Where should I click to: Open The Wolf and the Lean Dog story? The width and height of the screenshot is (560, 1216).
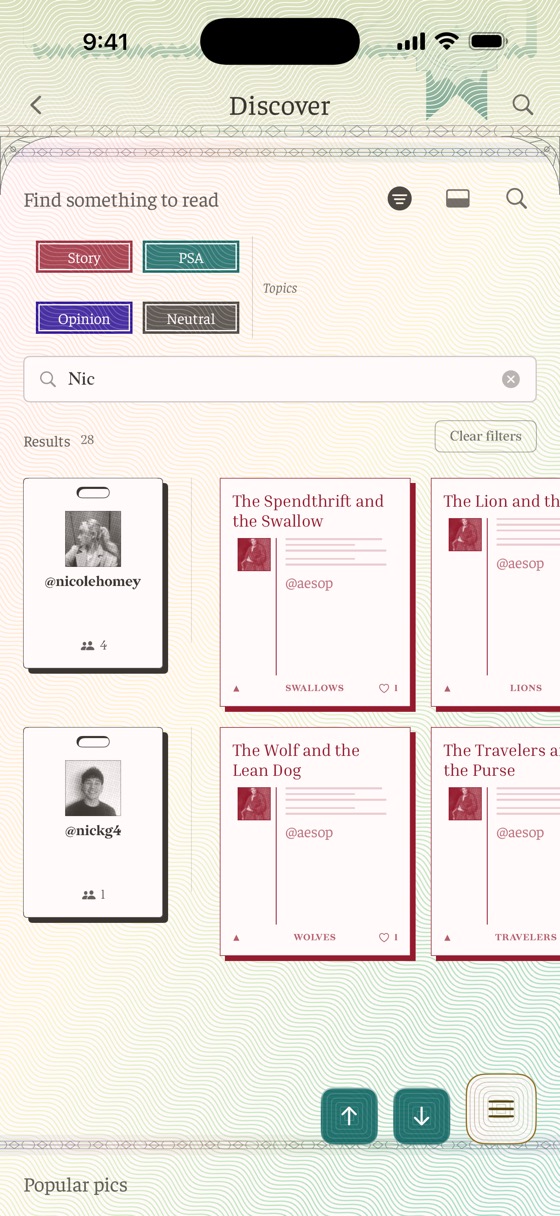(315, 841)
